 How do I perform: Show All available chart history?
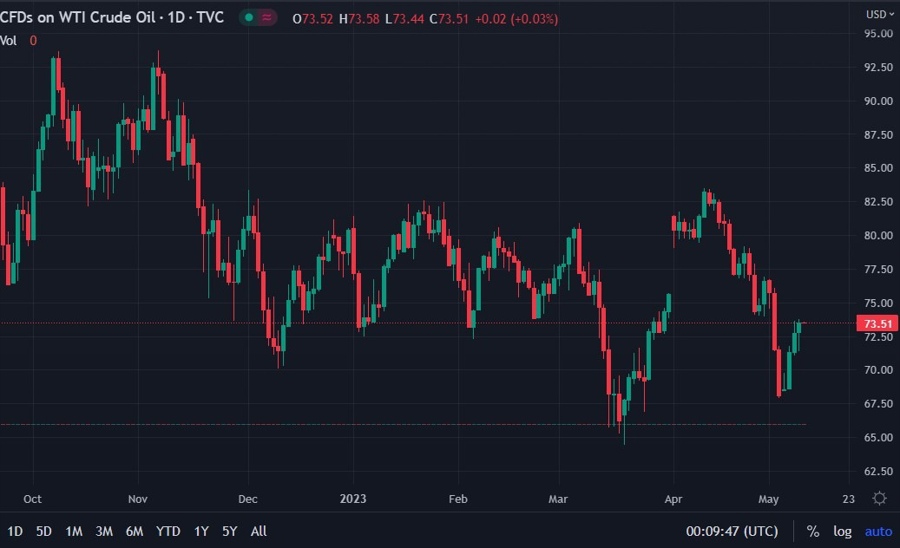tap(258, 531)
